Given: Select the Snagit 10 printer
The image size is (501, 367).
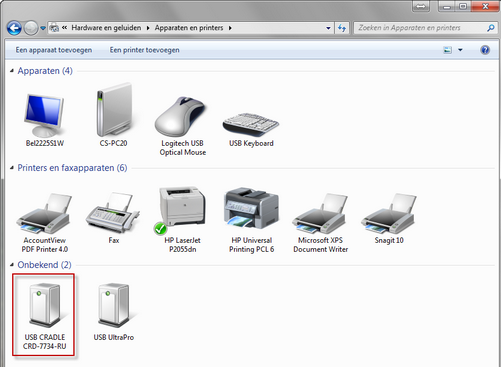Looking at the screenshot, I should (x=389, y=218).
